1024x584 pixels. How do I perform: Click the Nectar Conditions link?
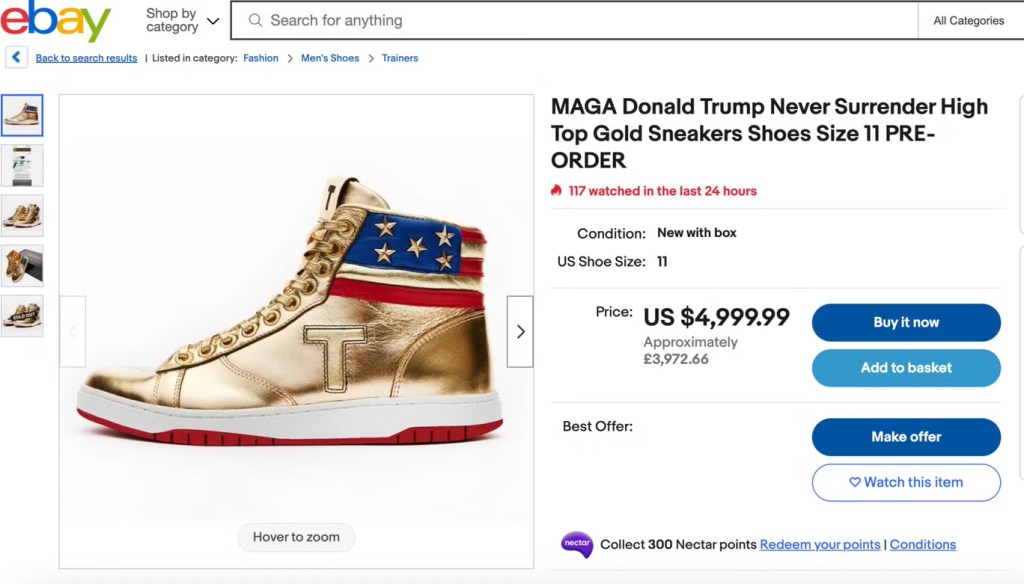(x=923, y=545)
